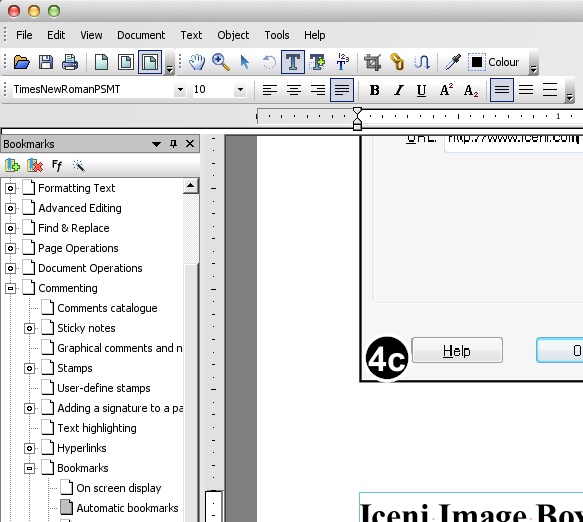Expand the Hyperlinks bookmark
The height and width of the screenshot is (522, 583).
(29, 448)
